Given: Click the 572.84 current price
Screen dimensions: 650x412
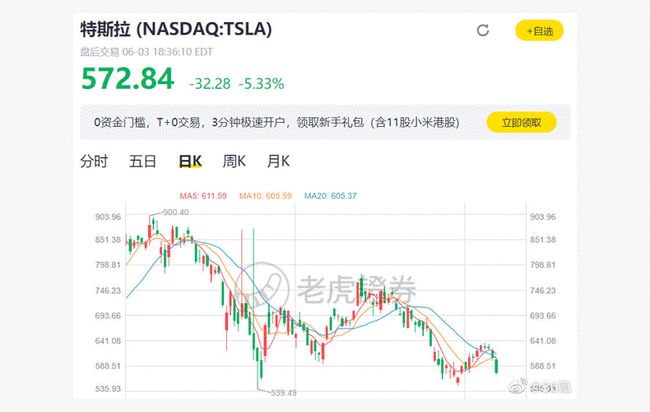Looking at the screenshot, I should 127,77.
